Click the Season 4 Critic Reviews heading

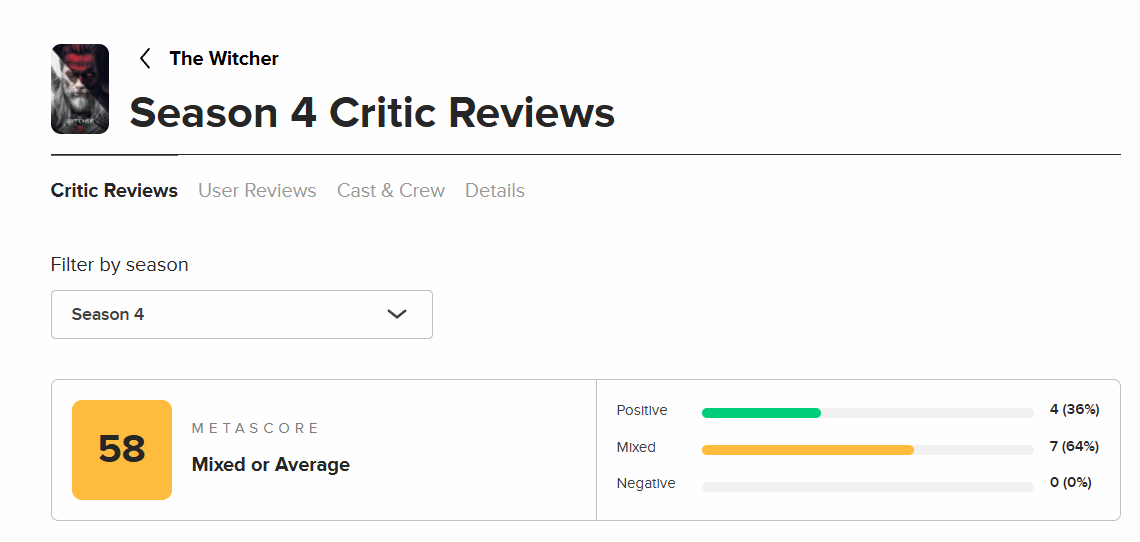372,113
